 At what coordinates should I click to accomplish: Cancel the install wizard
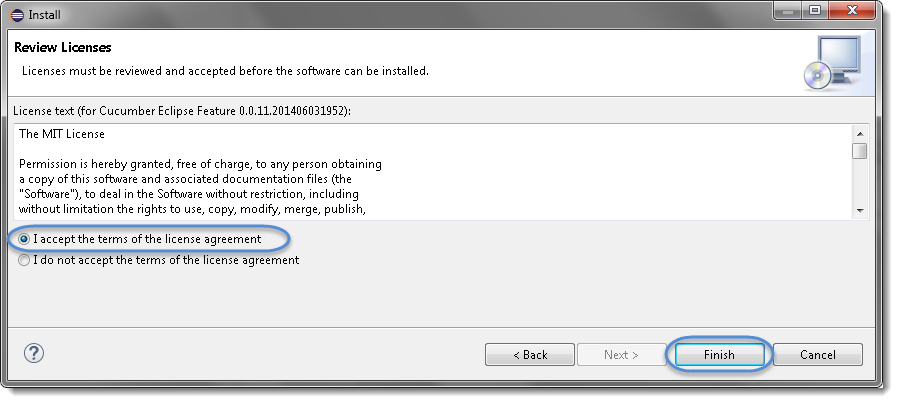click(818, 354)
